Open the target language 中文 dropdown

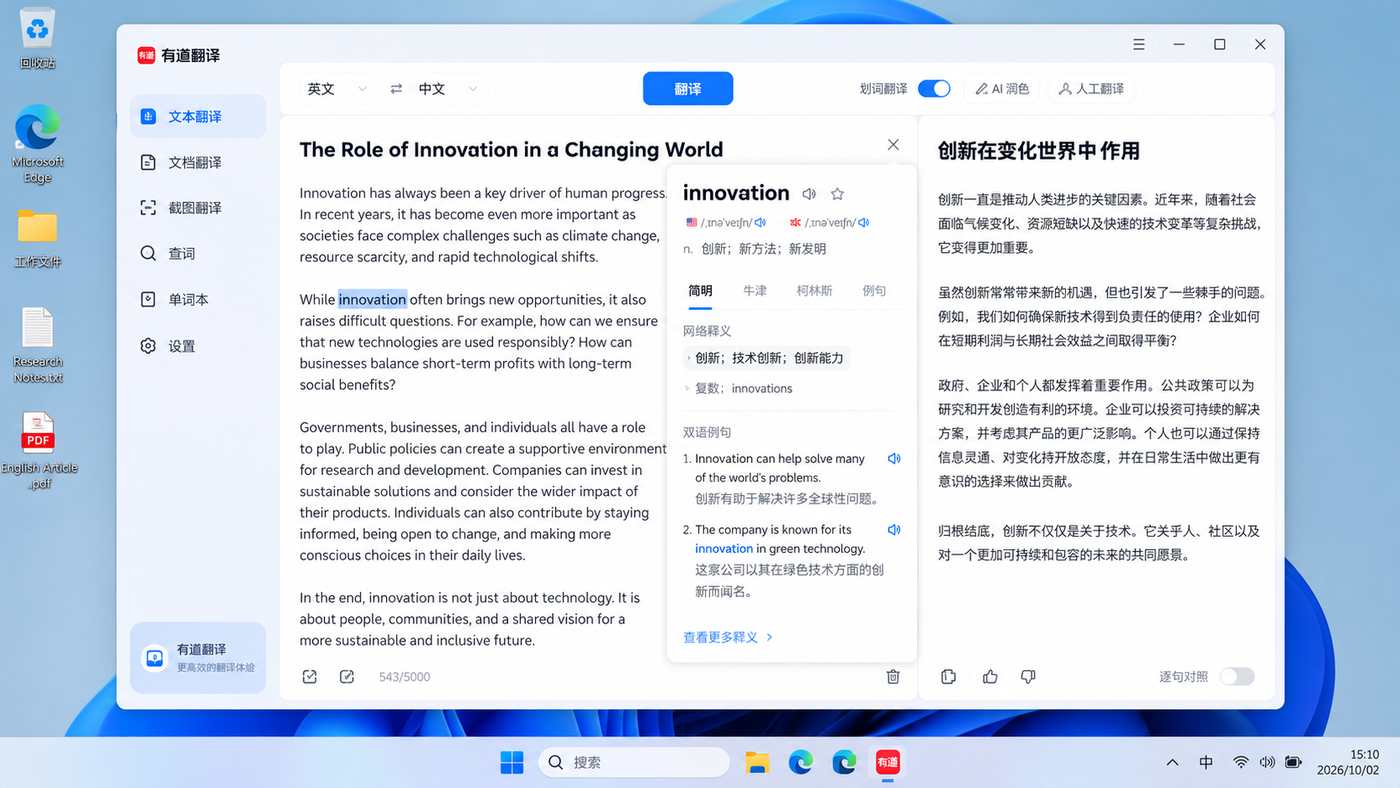coord(448,89)
